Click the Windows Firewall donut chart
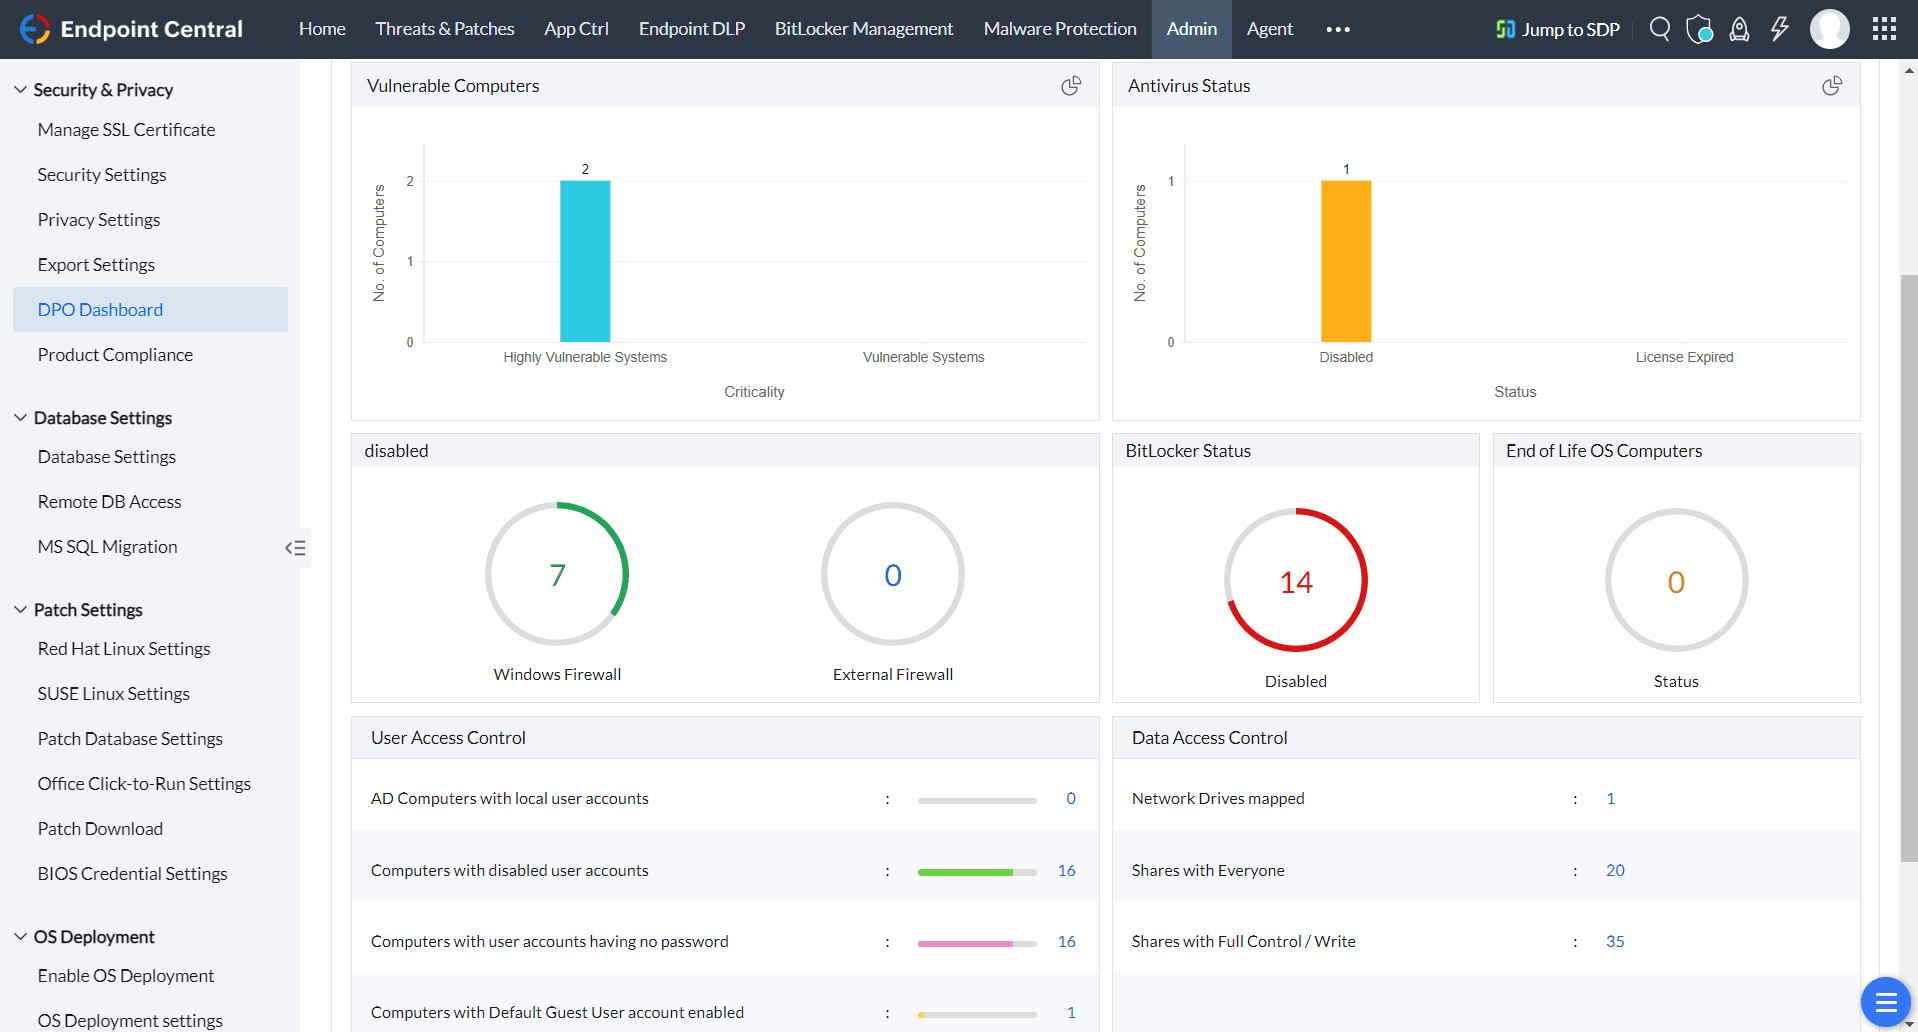Viewport: 1918px width, 1032px height. (x=557, y=574)
